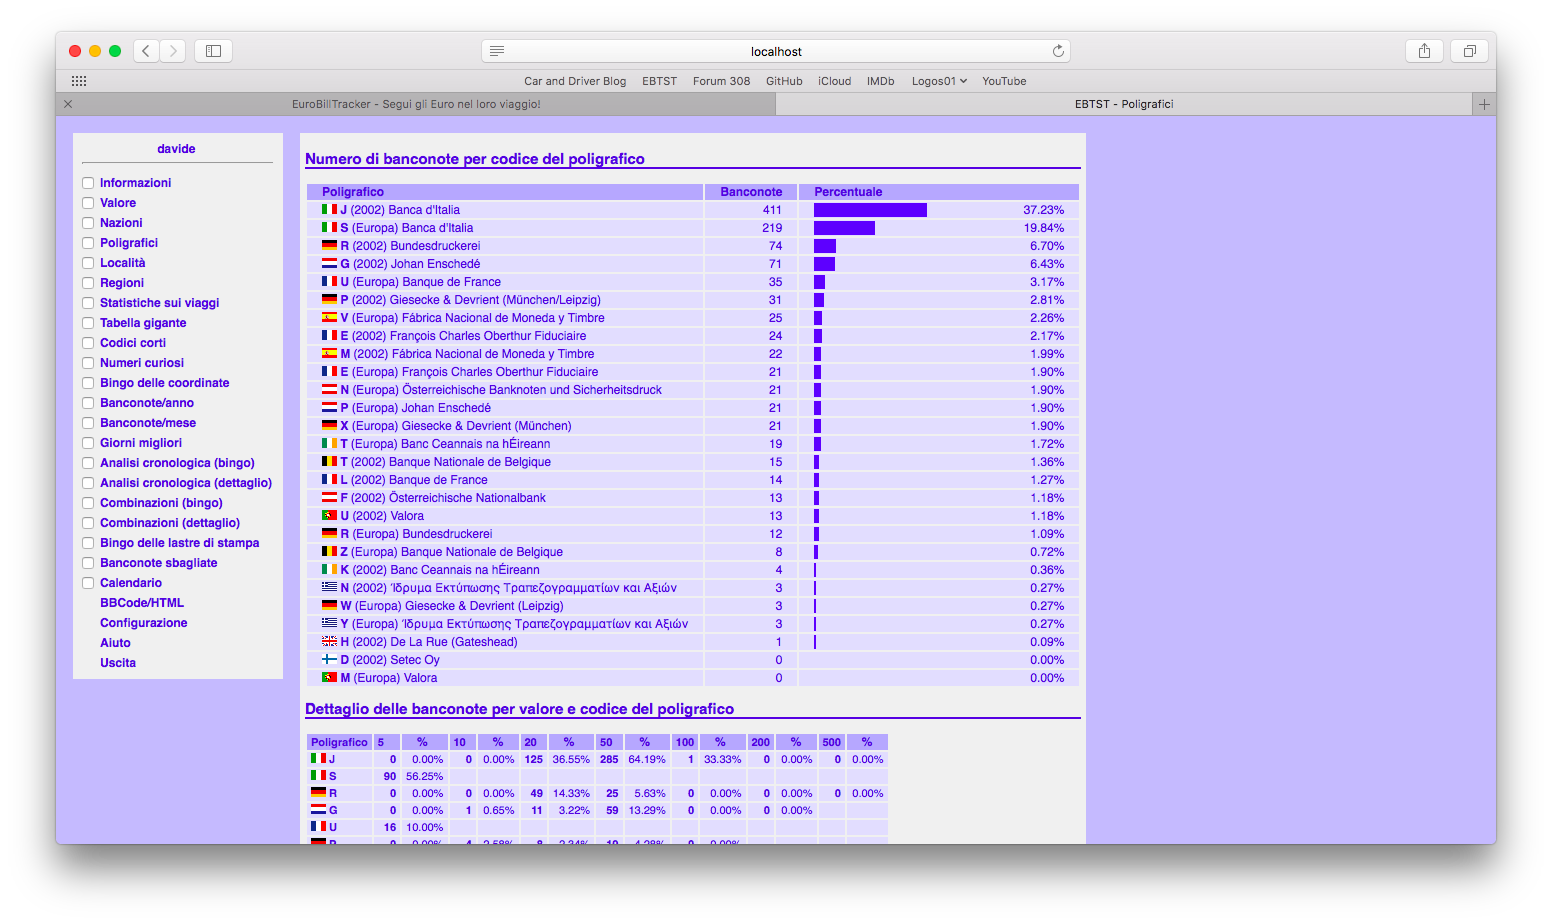Click the Spanish flag beside V (Europa) Fábrica Nacional
Screen dimensions: 1552x924
click(328, 317)
